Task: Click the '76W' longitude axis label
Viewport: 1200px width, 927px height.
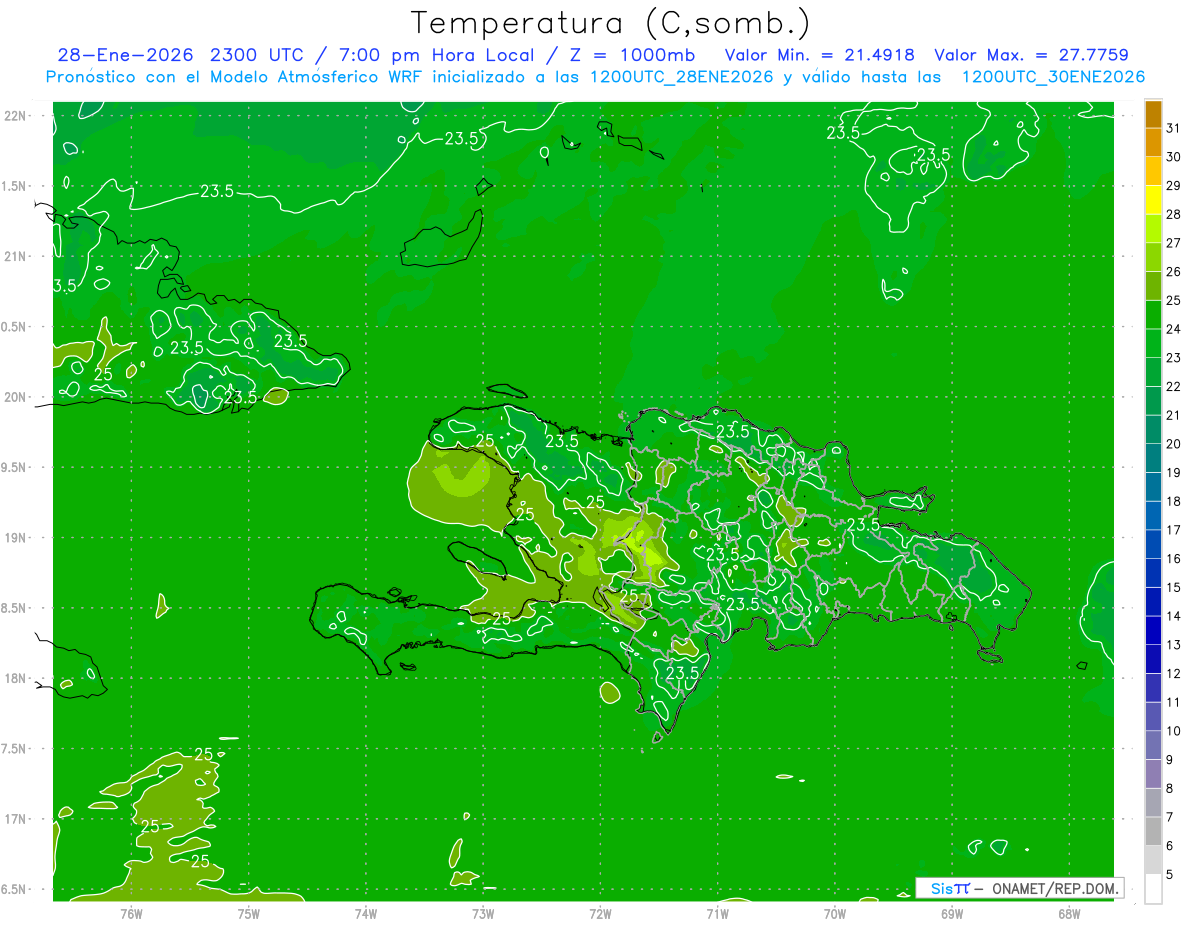Action: [x=131, y=913]
